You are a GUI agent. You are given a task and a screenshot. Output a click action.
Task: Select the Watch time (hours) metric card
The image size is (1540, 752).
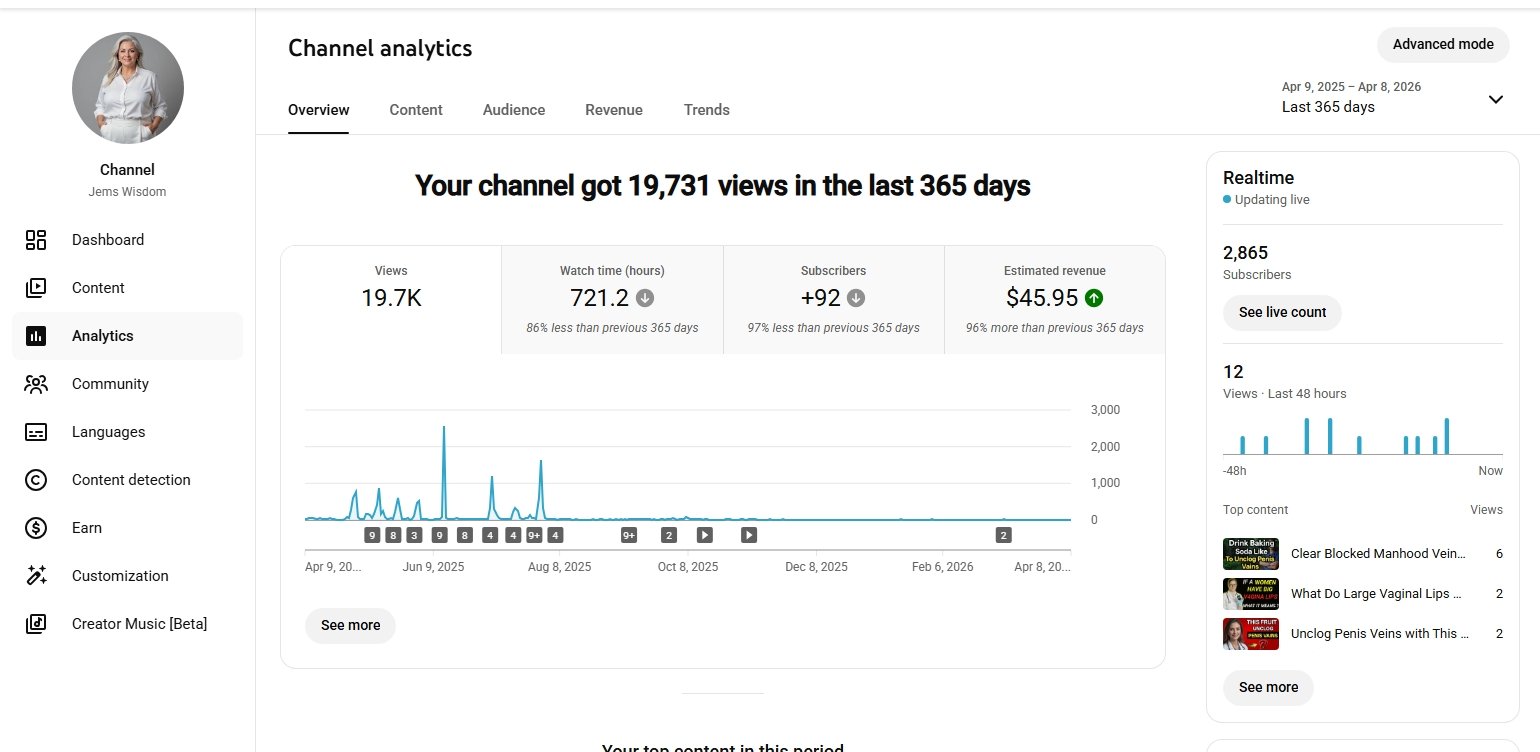click(x=612, y=299)
